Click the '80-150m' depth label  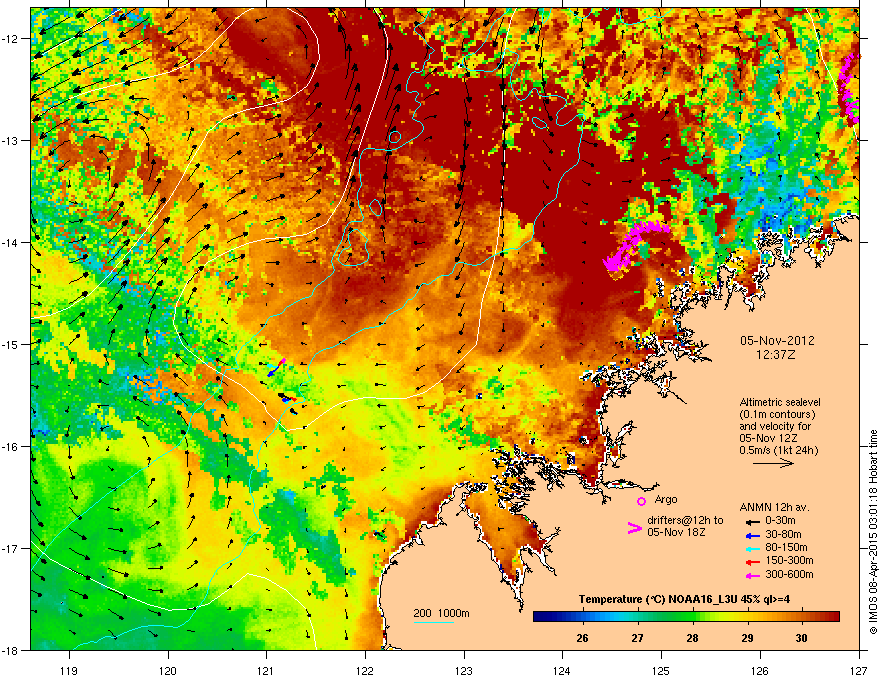[786, 548]
